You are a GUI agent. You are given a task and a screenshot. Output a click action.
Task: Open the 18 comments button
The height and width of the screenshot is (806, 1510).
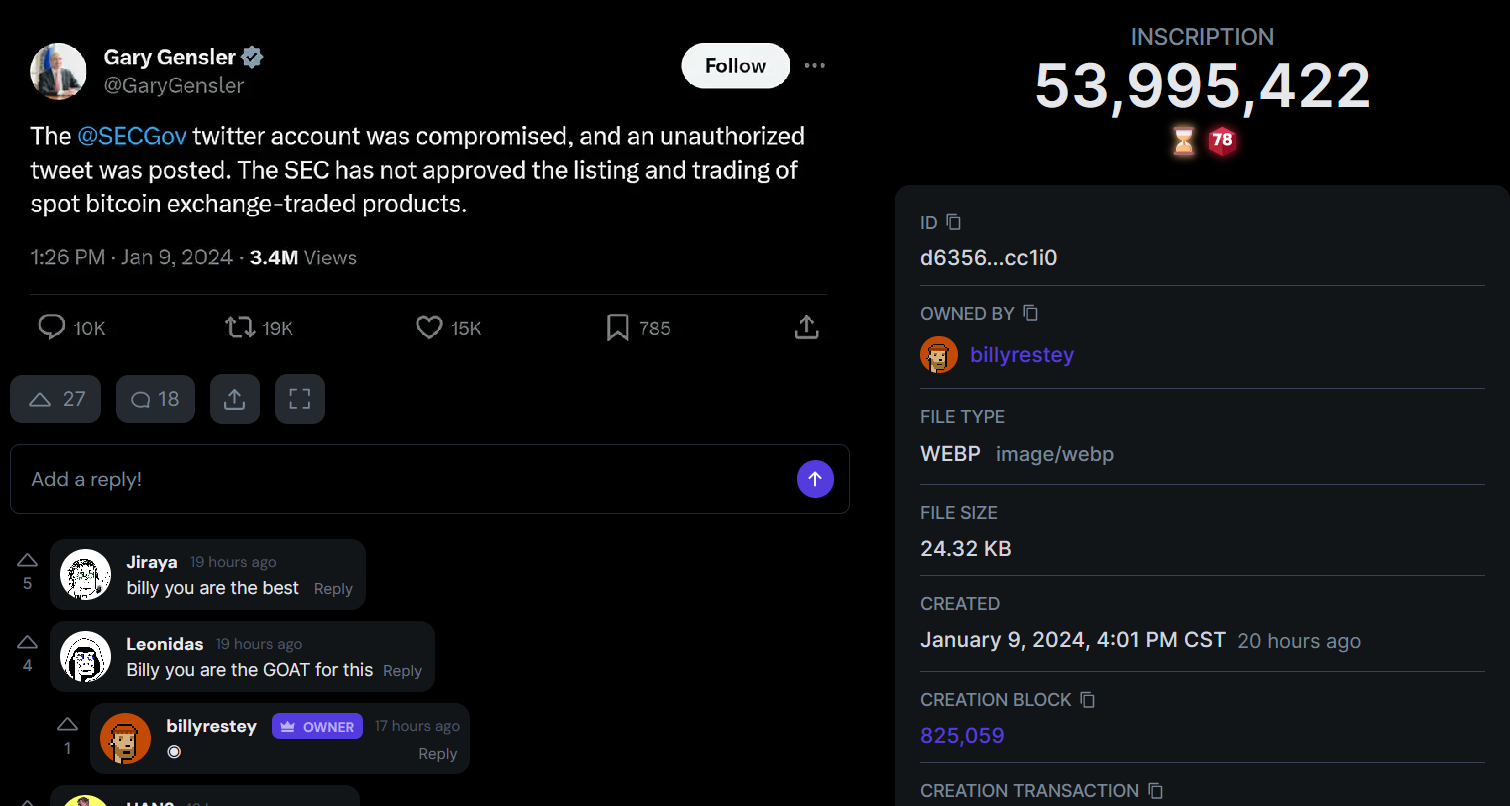click(x=155, y=399)
